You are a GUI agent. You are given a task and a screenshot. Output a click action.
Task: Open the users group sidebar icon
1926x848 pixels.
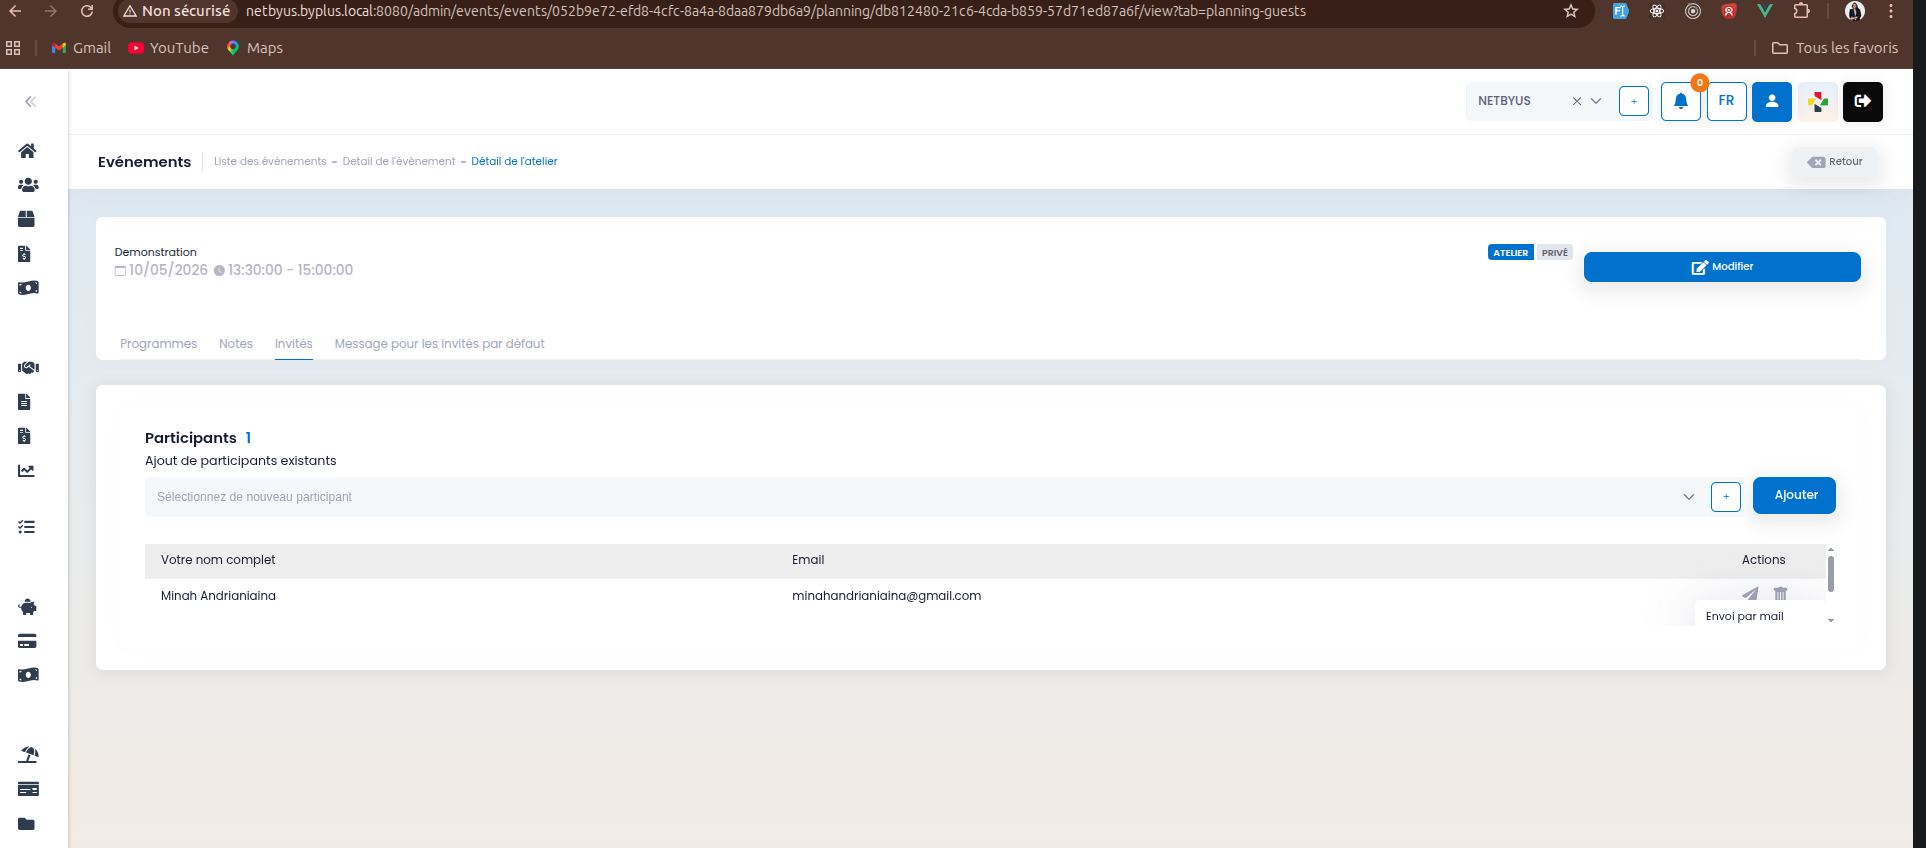click(x=28, y=185)
